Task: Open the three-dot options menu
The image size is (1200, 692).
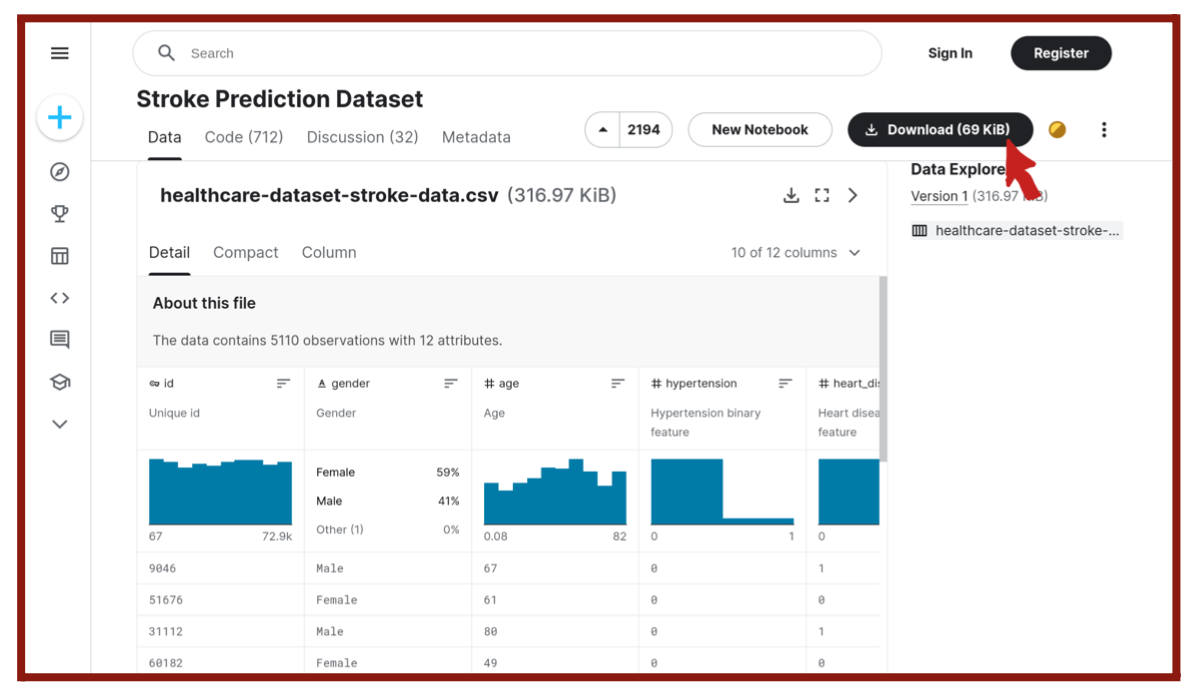Action: coord(1103,129)
